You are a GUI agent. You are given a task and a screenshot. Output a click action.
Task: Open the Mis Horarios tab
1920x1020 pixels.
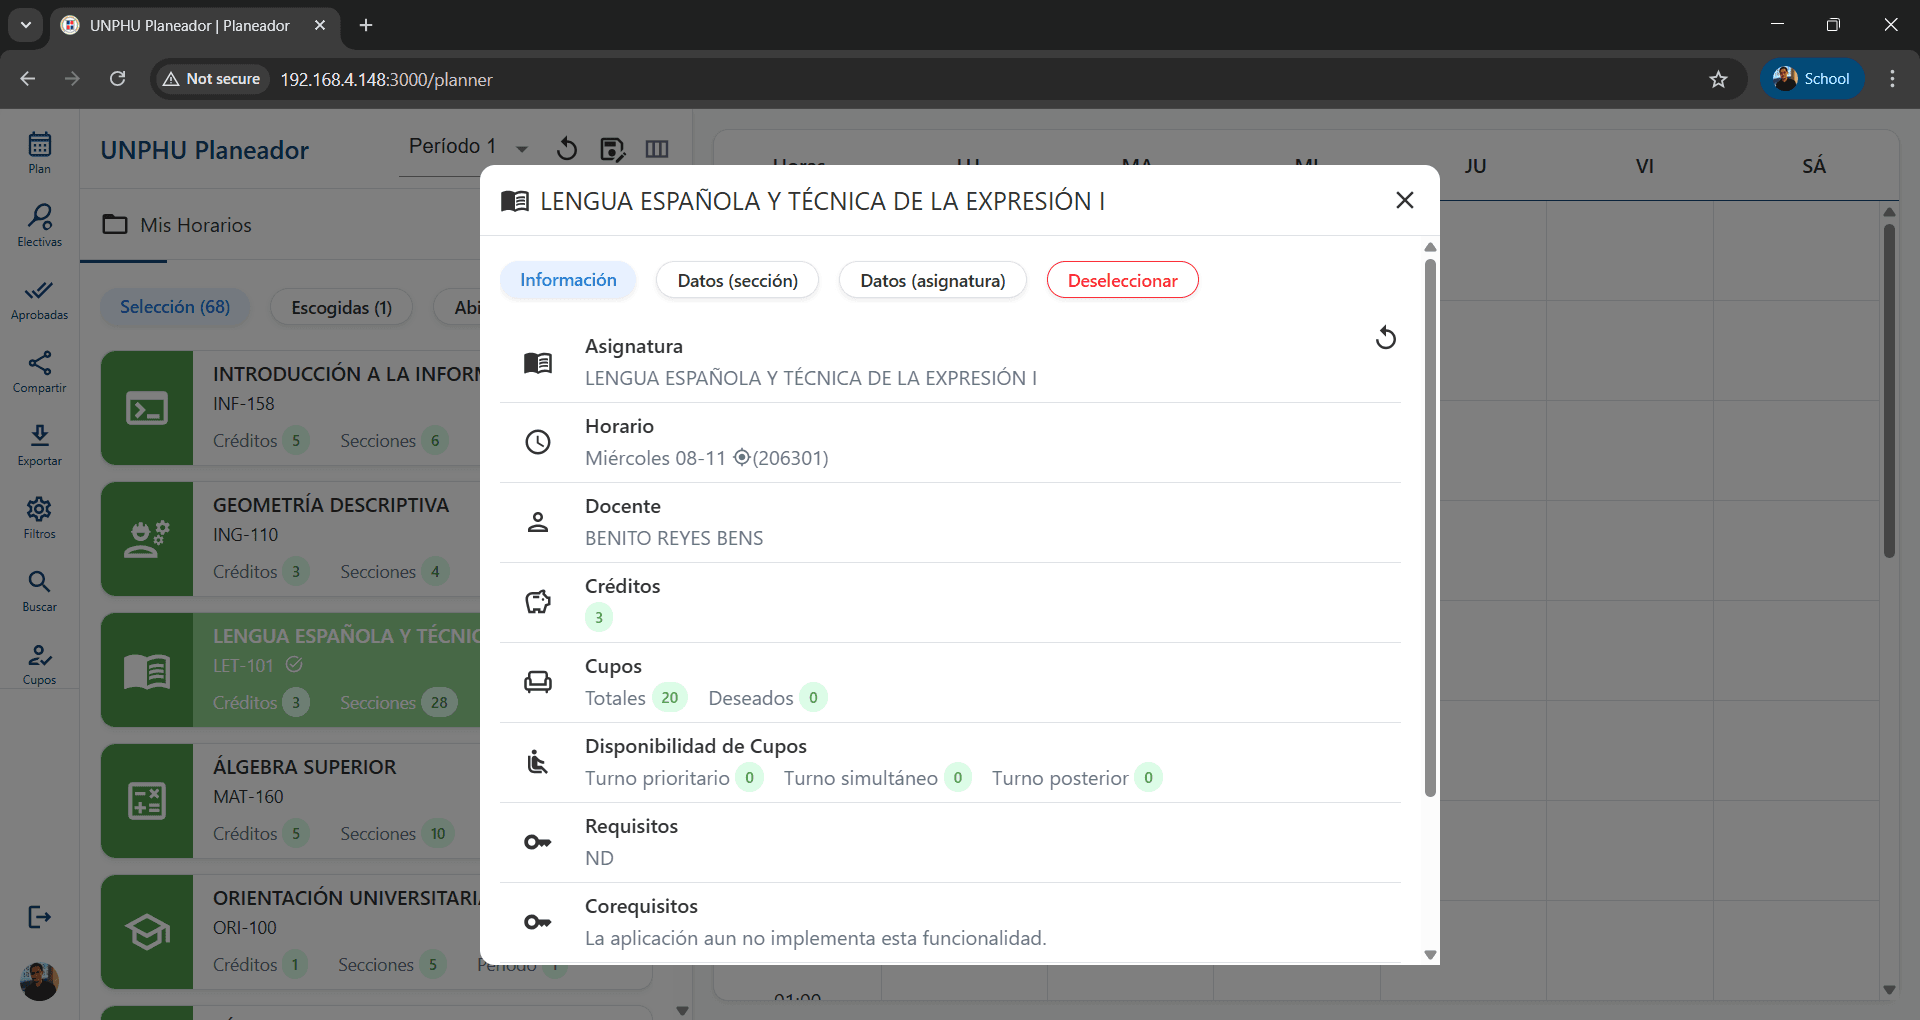click(177, 225)
